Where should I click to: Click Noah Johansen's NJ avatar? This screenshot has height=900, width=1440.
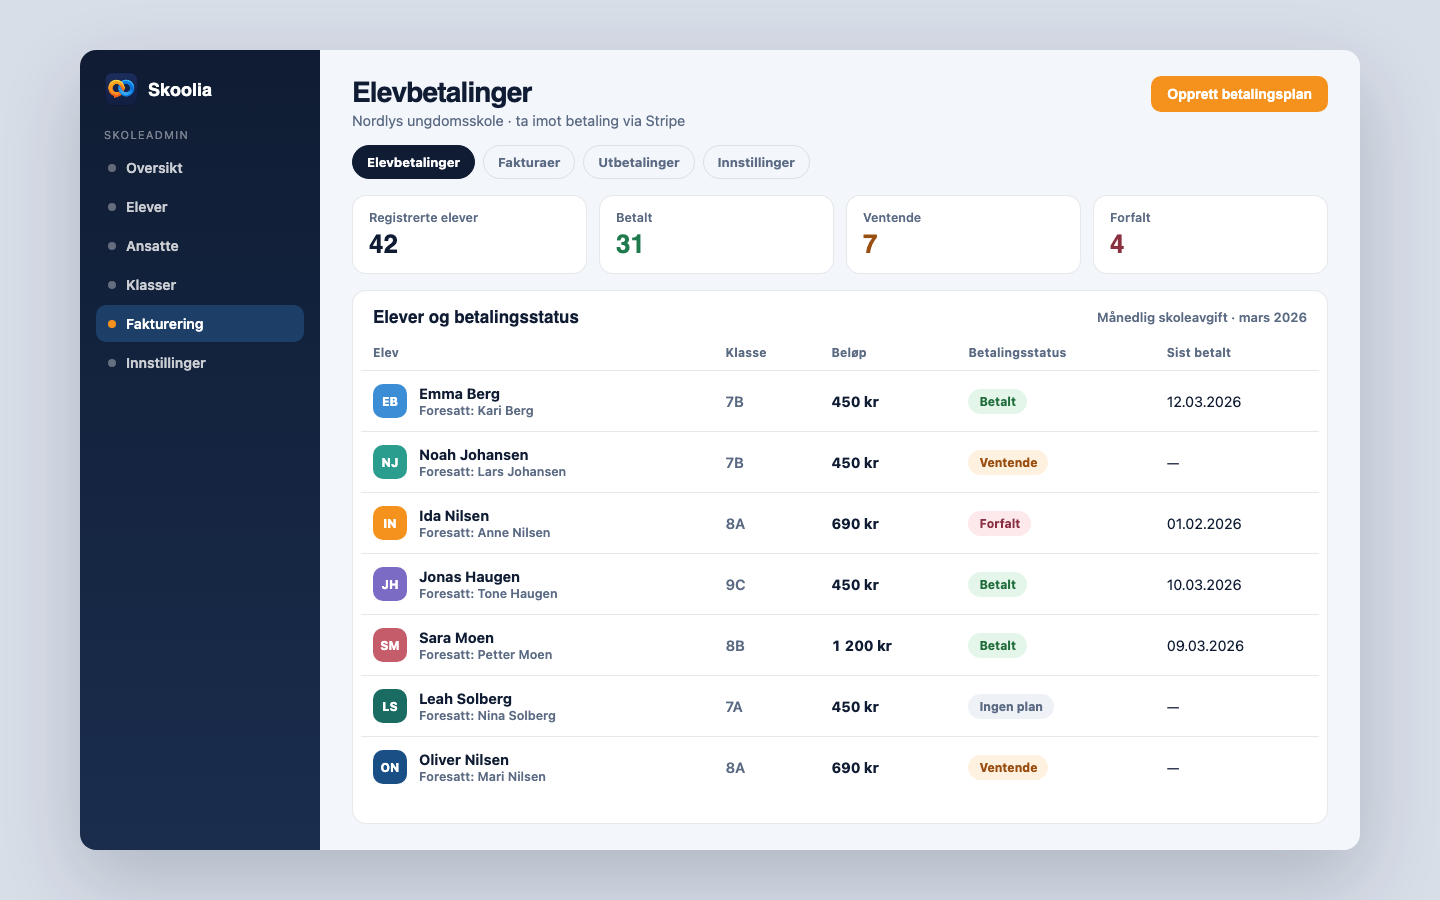click(x=390, y=462)
